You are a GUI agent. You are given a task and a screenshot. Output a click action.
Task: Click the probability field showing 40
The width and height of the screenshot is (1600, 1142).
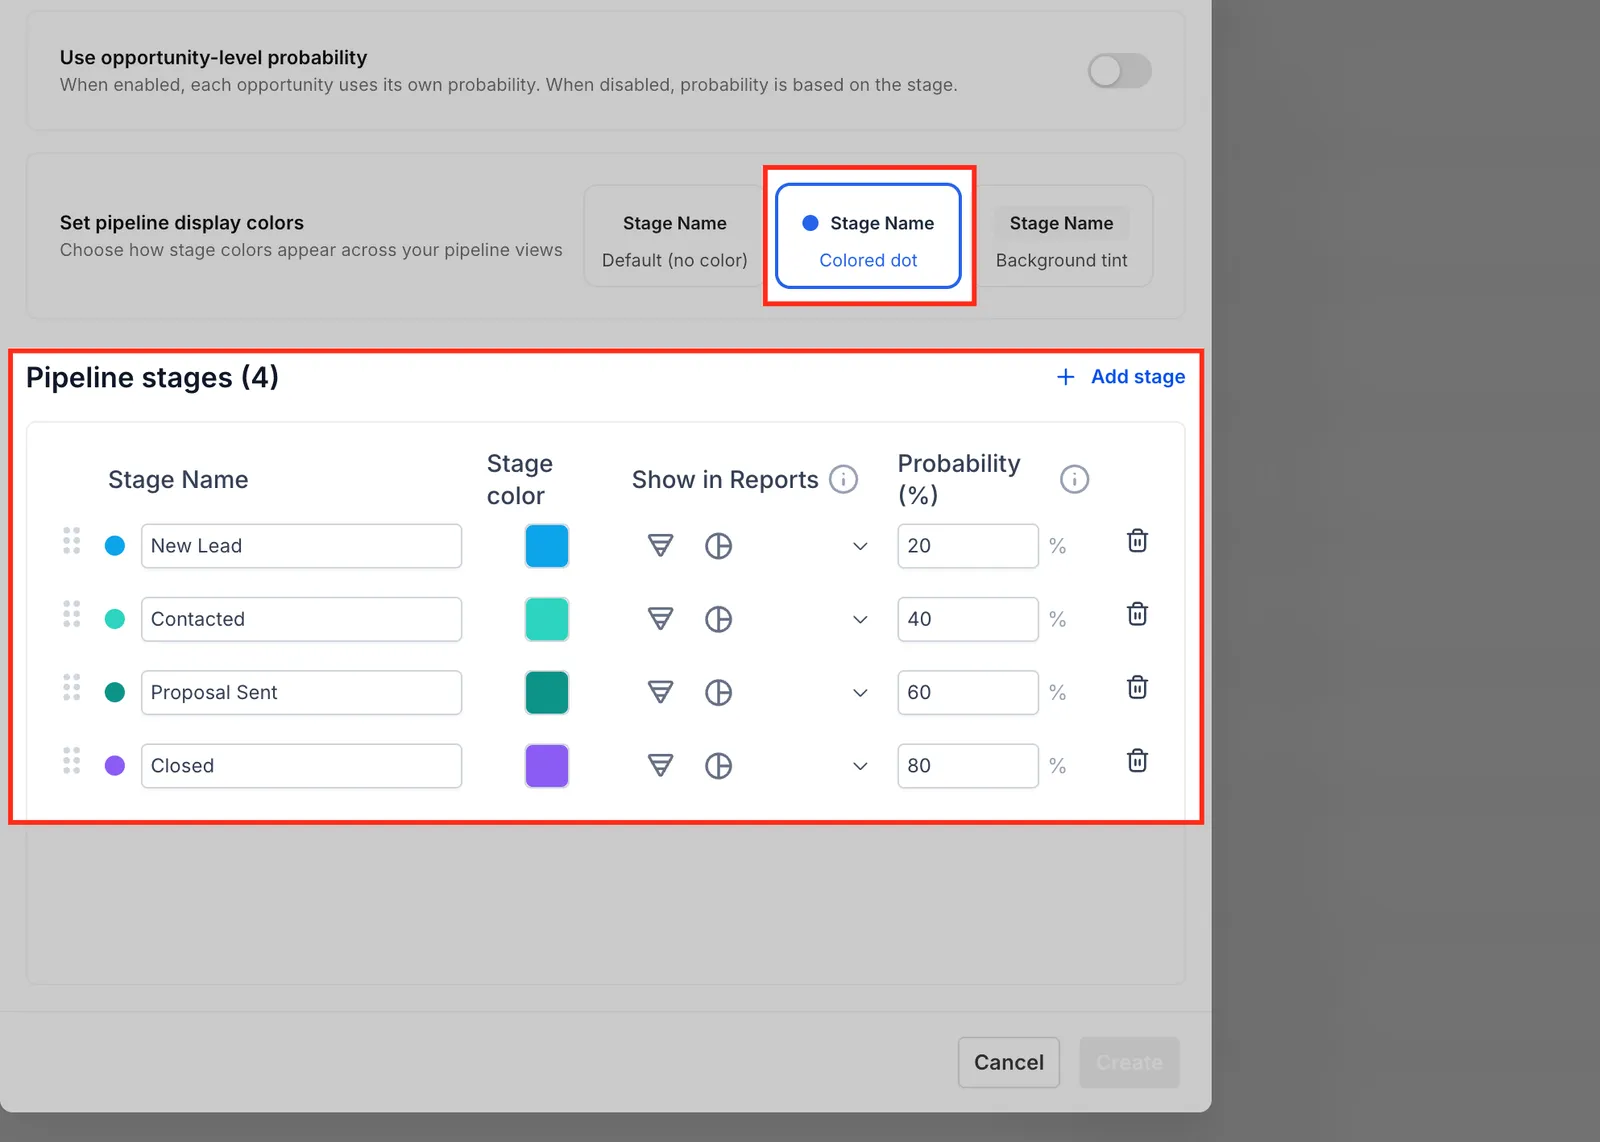pyautogui.click(x=968, y=619)
